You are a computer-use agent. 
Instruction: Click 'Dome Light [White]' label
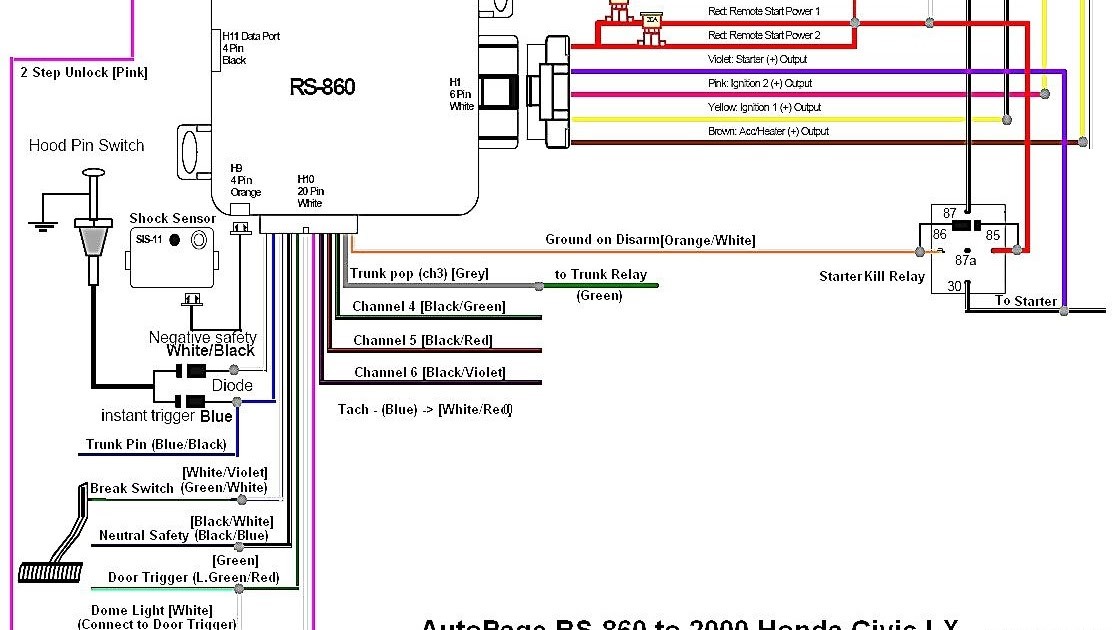click(x=151, y=610)
